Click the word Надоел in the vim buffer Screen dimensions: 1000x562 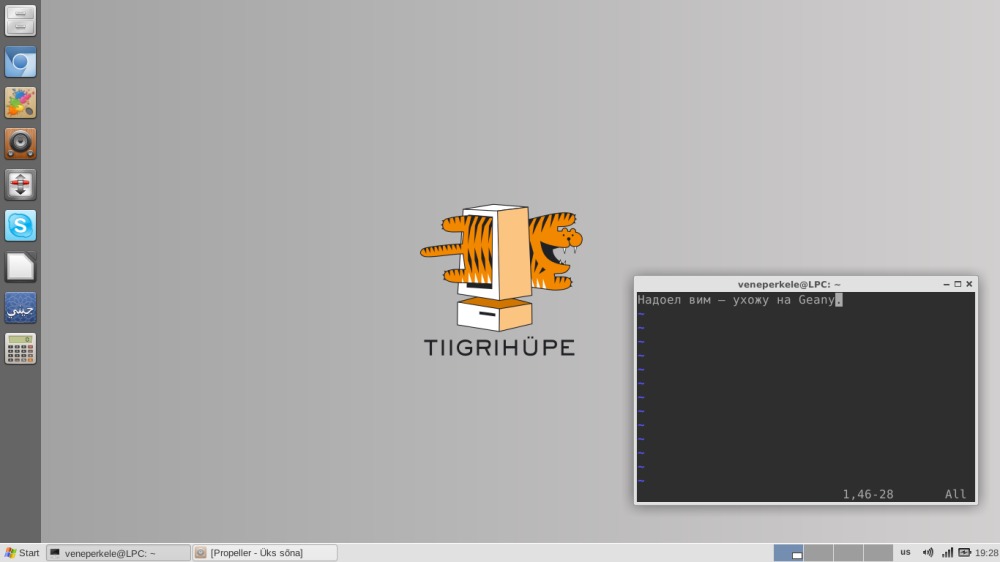659,300
